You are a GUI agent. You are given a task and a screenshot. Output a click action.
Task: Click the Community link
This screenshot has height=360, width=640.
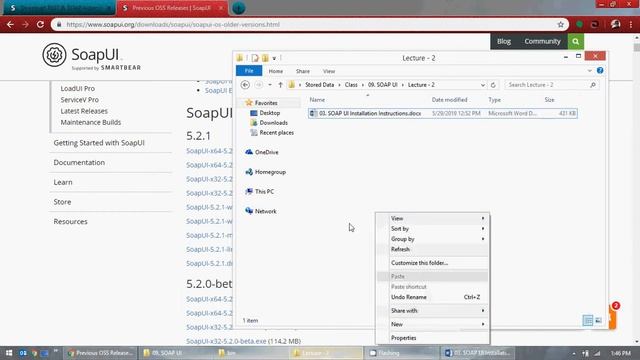click(x=542, y=41)
